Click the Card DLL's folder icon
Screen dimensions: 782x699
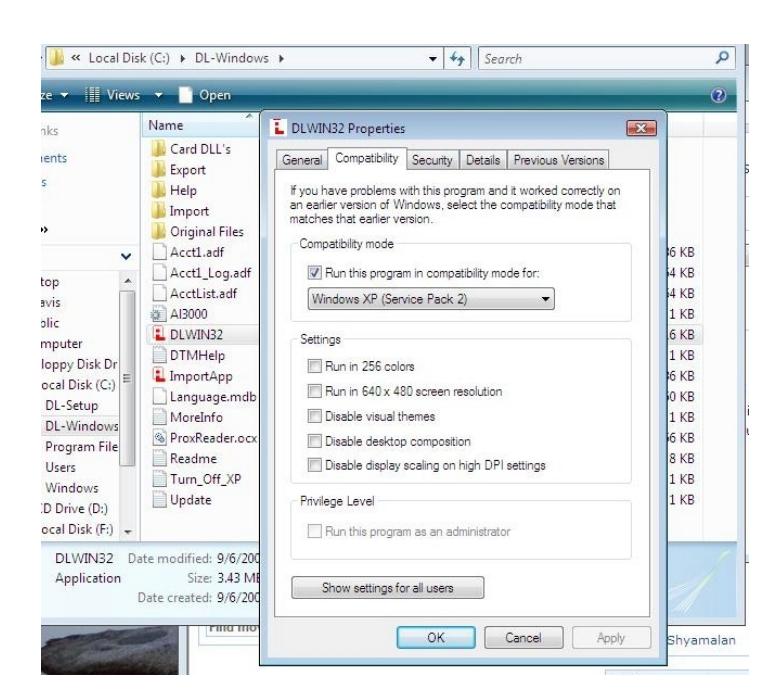pos(159,149)
